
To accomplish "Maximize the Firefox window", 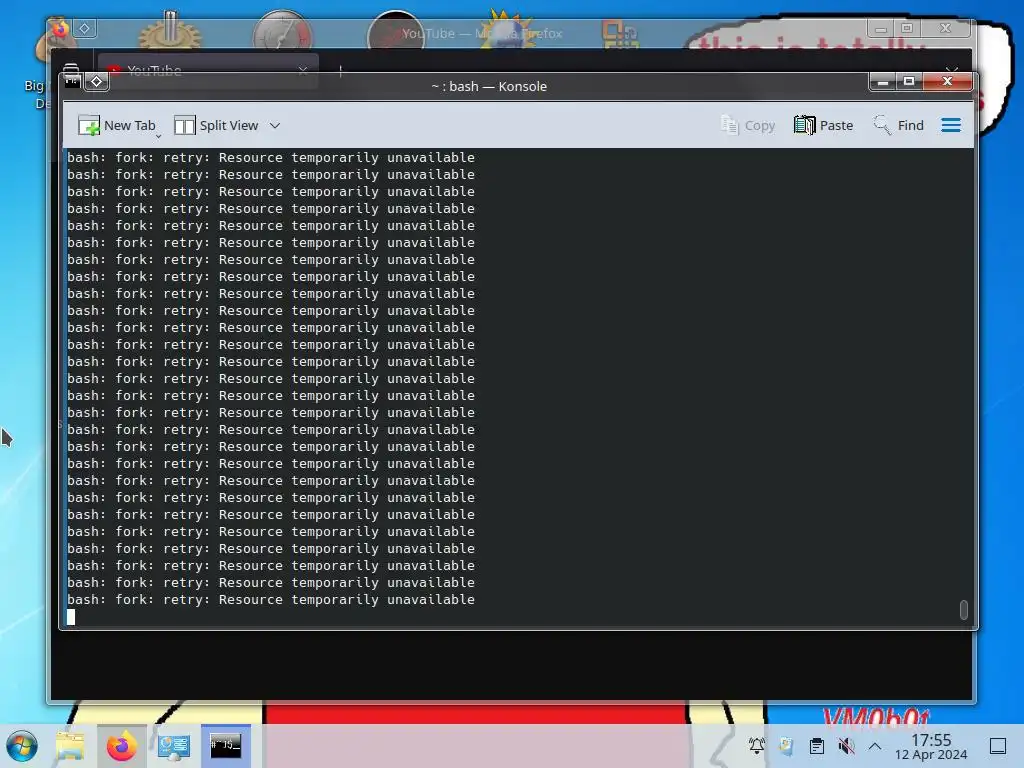I will [906, 28].
